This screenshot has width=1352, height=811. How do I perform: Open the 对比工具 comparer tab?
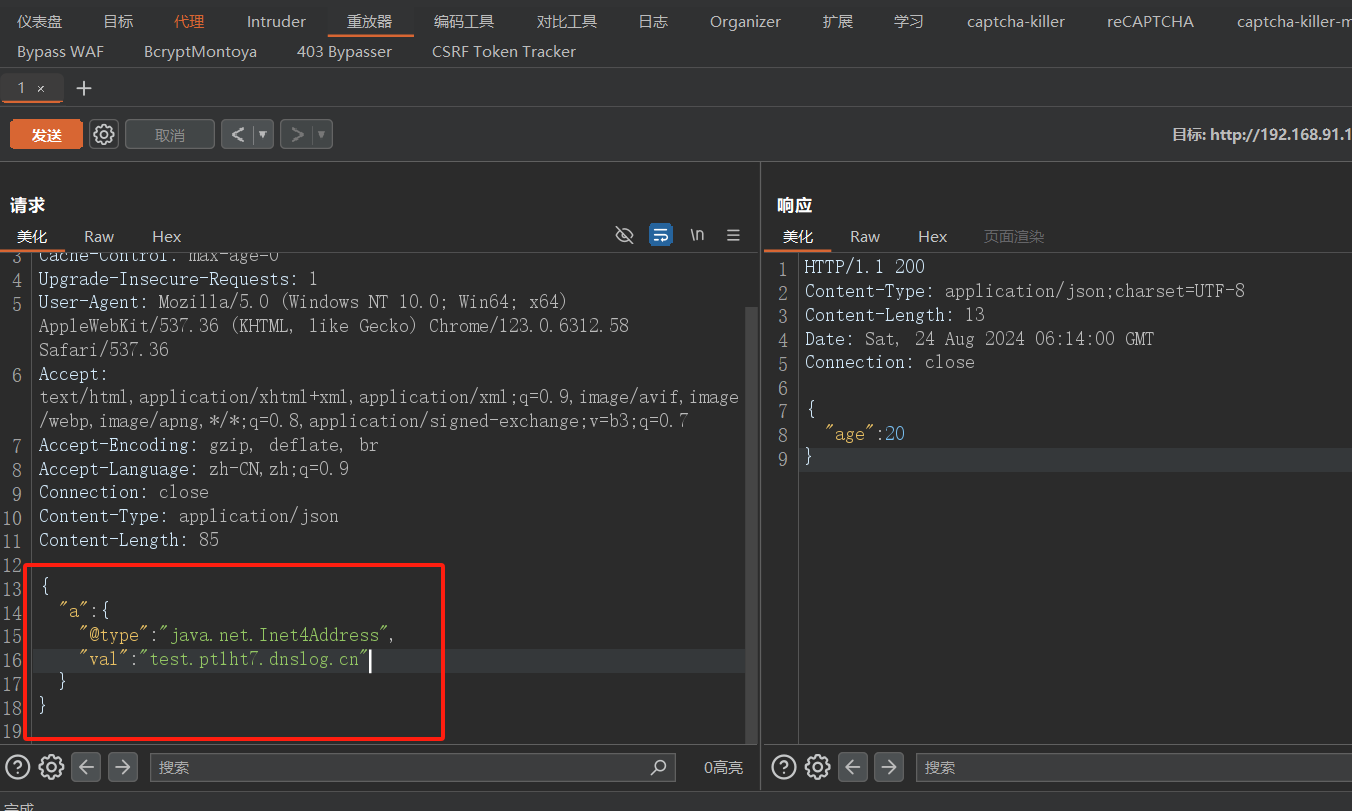coord(567,21)
